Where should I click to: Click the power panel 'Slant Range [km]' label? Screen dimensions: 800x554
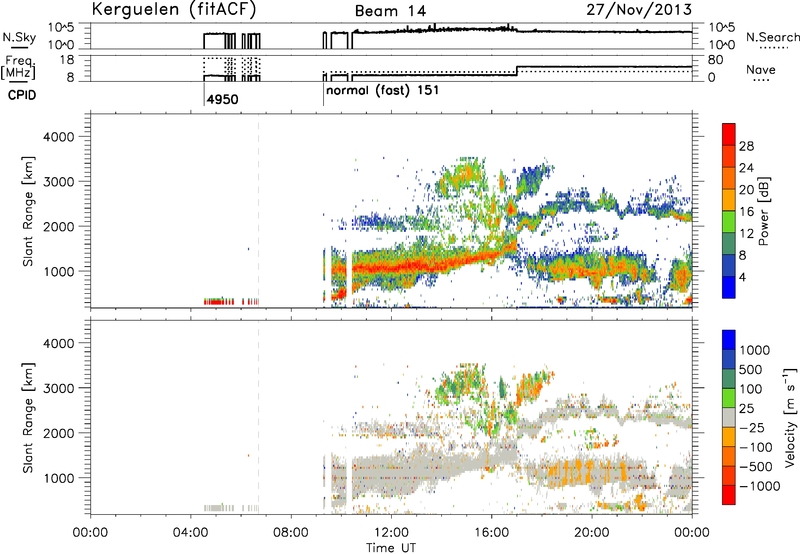coord(28,211)
